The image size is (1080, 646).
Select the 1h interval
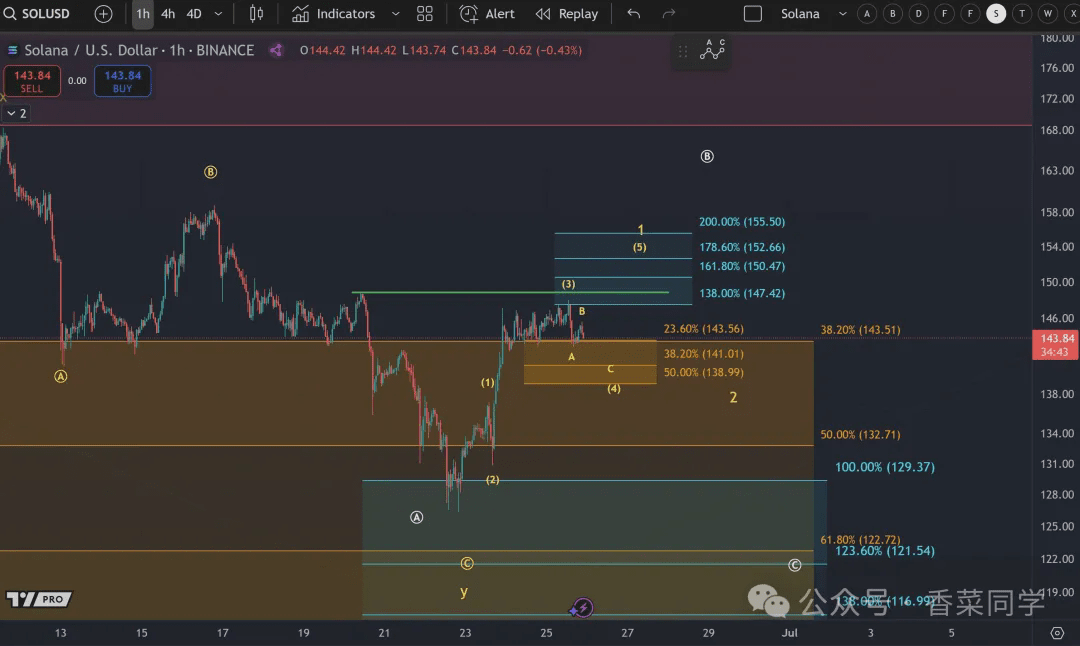coord(143,14)
